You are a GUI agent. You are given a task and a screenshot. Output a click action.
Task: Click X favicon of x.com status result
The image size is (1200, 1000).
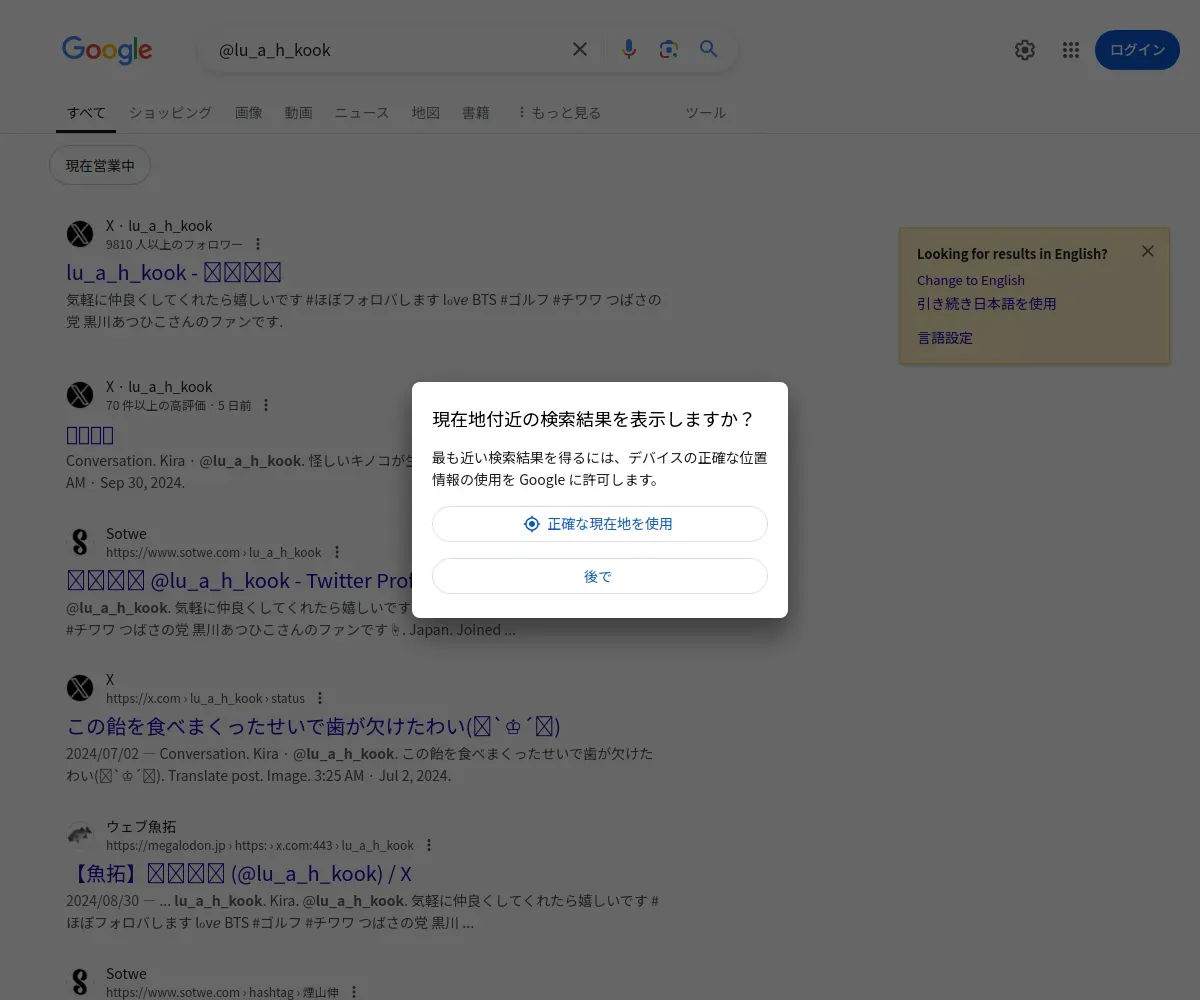(80, 688)
